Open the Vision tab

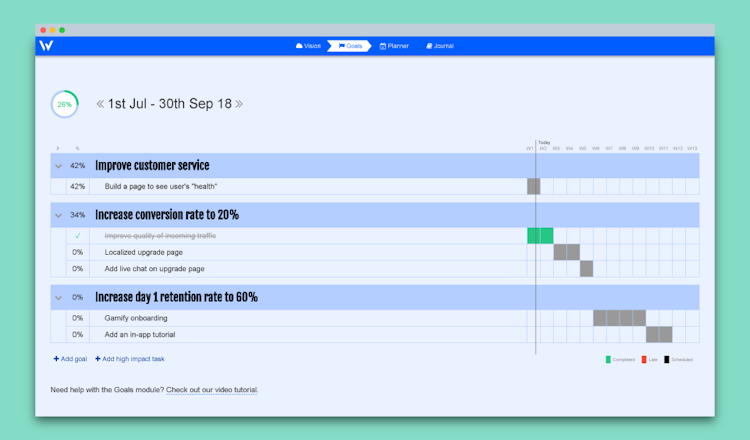coord(309,46)
